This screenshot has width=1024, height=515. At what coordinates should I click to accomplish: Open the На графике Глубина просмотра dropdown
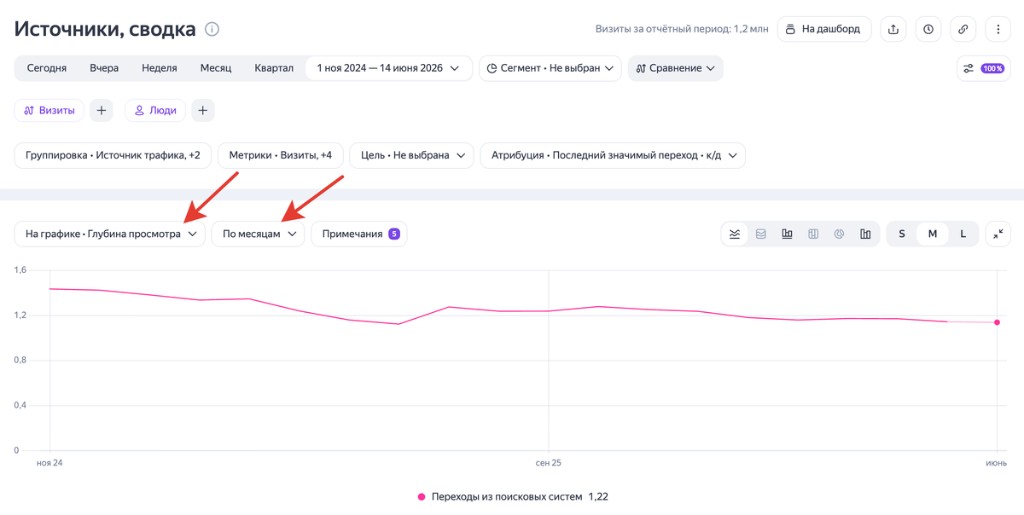pyautogui.click(x=110, y=234)
